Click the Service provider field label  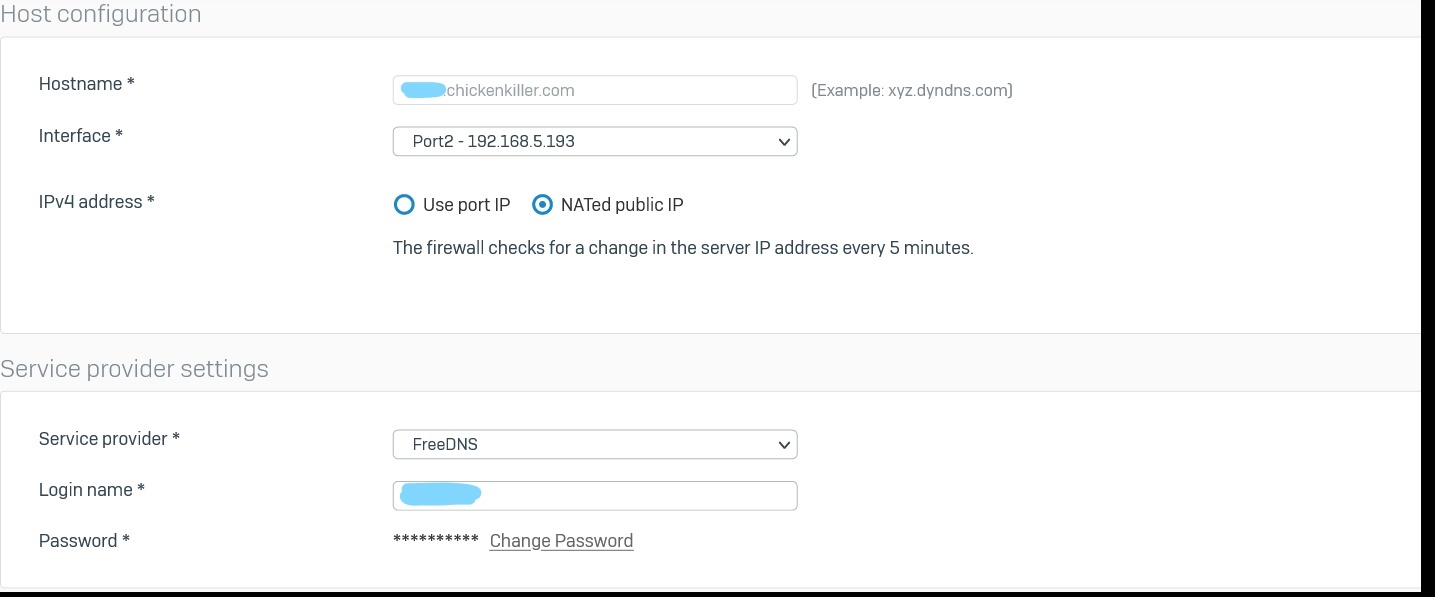coord(109,439)
